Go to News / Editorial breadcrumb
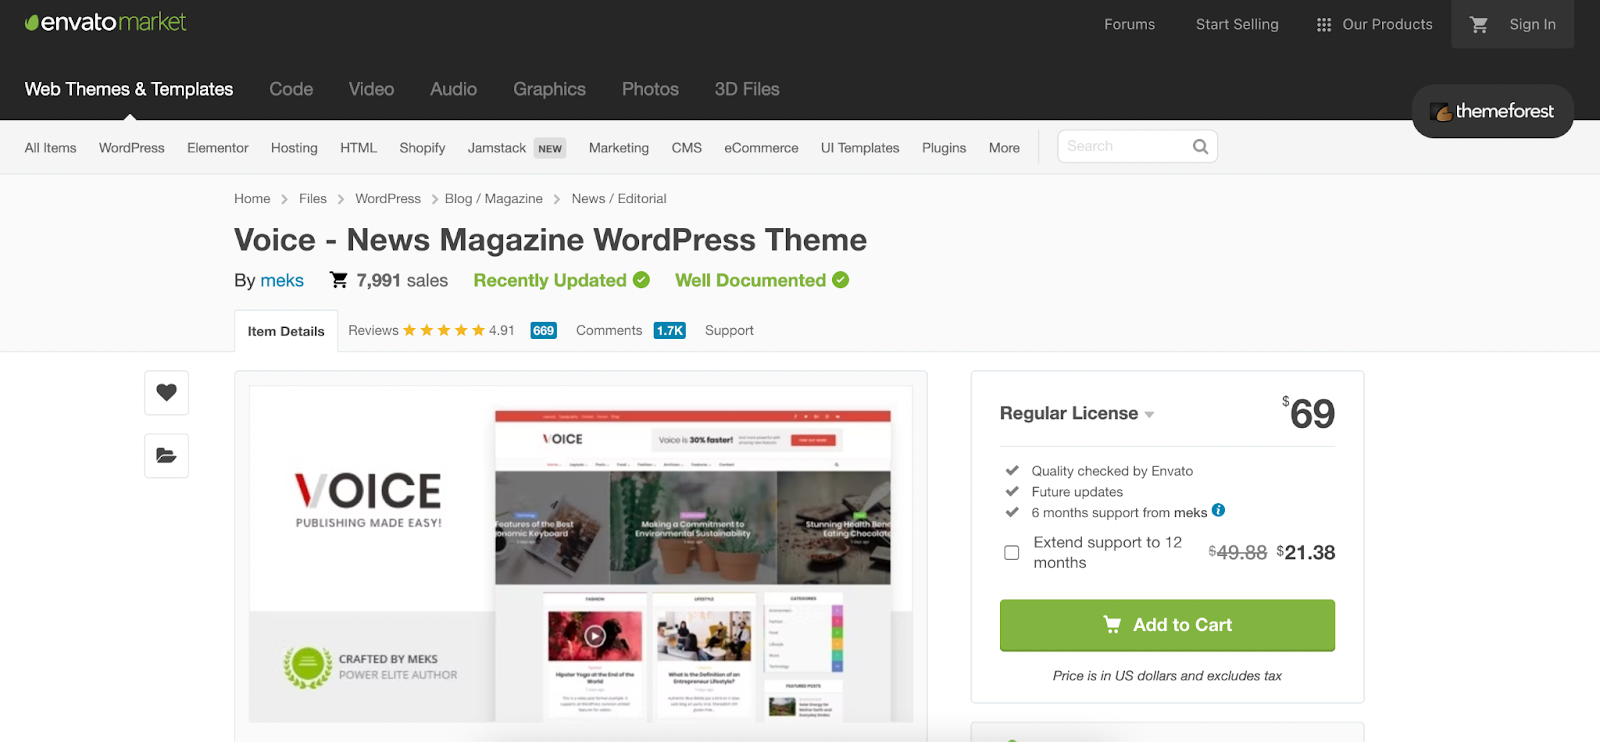This screenshot has width=1600, height=742. point(619,199)
